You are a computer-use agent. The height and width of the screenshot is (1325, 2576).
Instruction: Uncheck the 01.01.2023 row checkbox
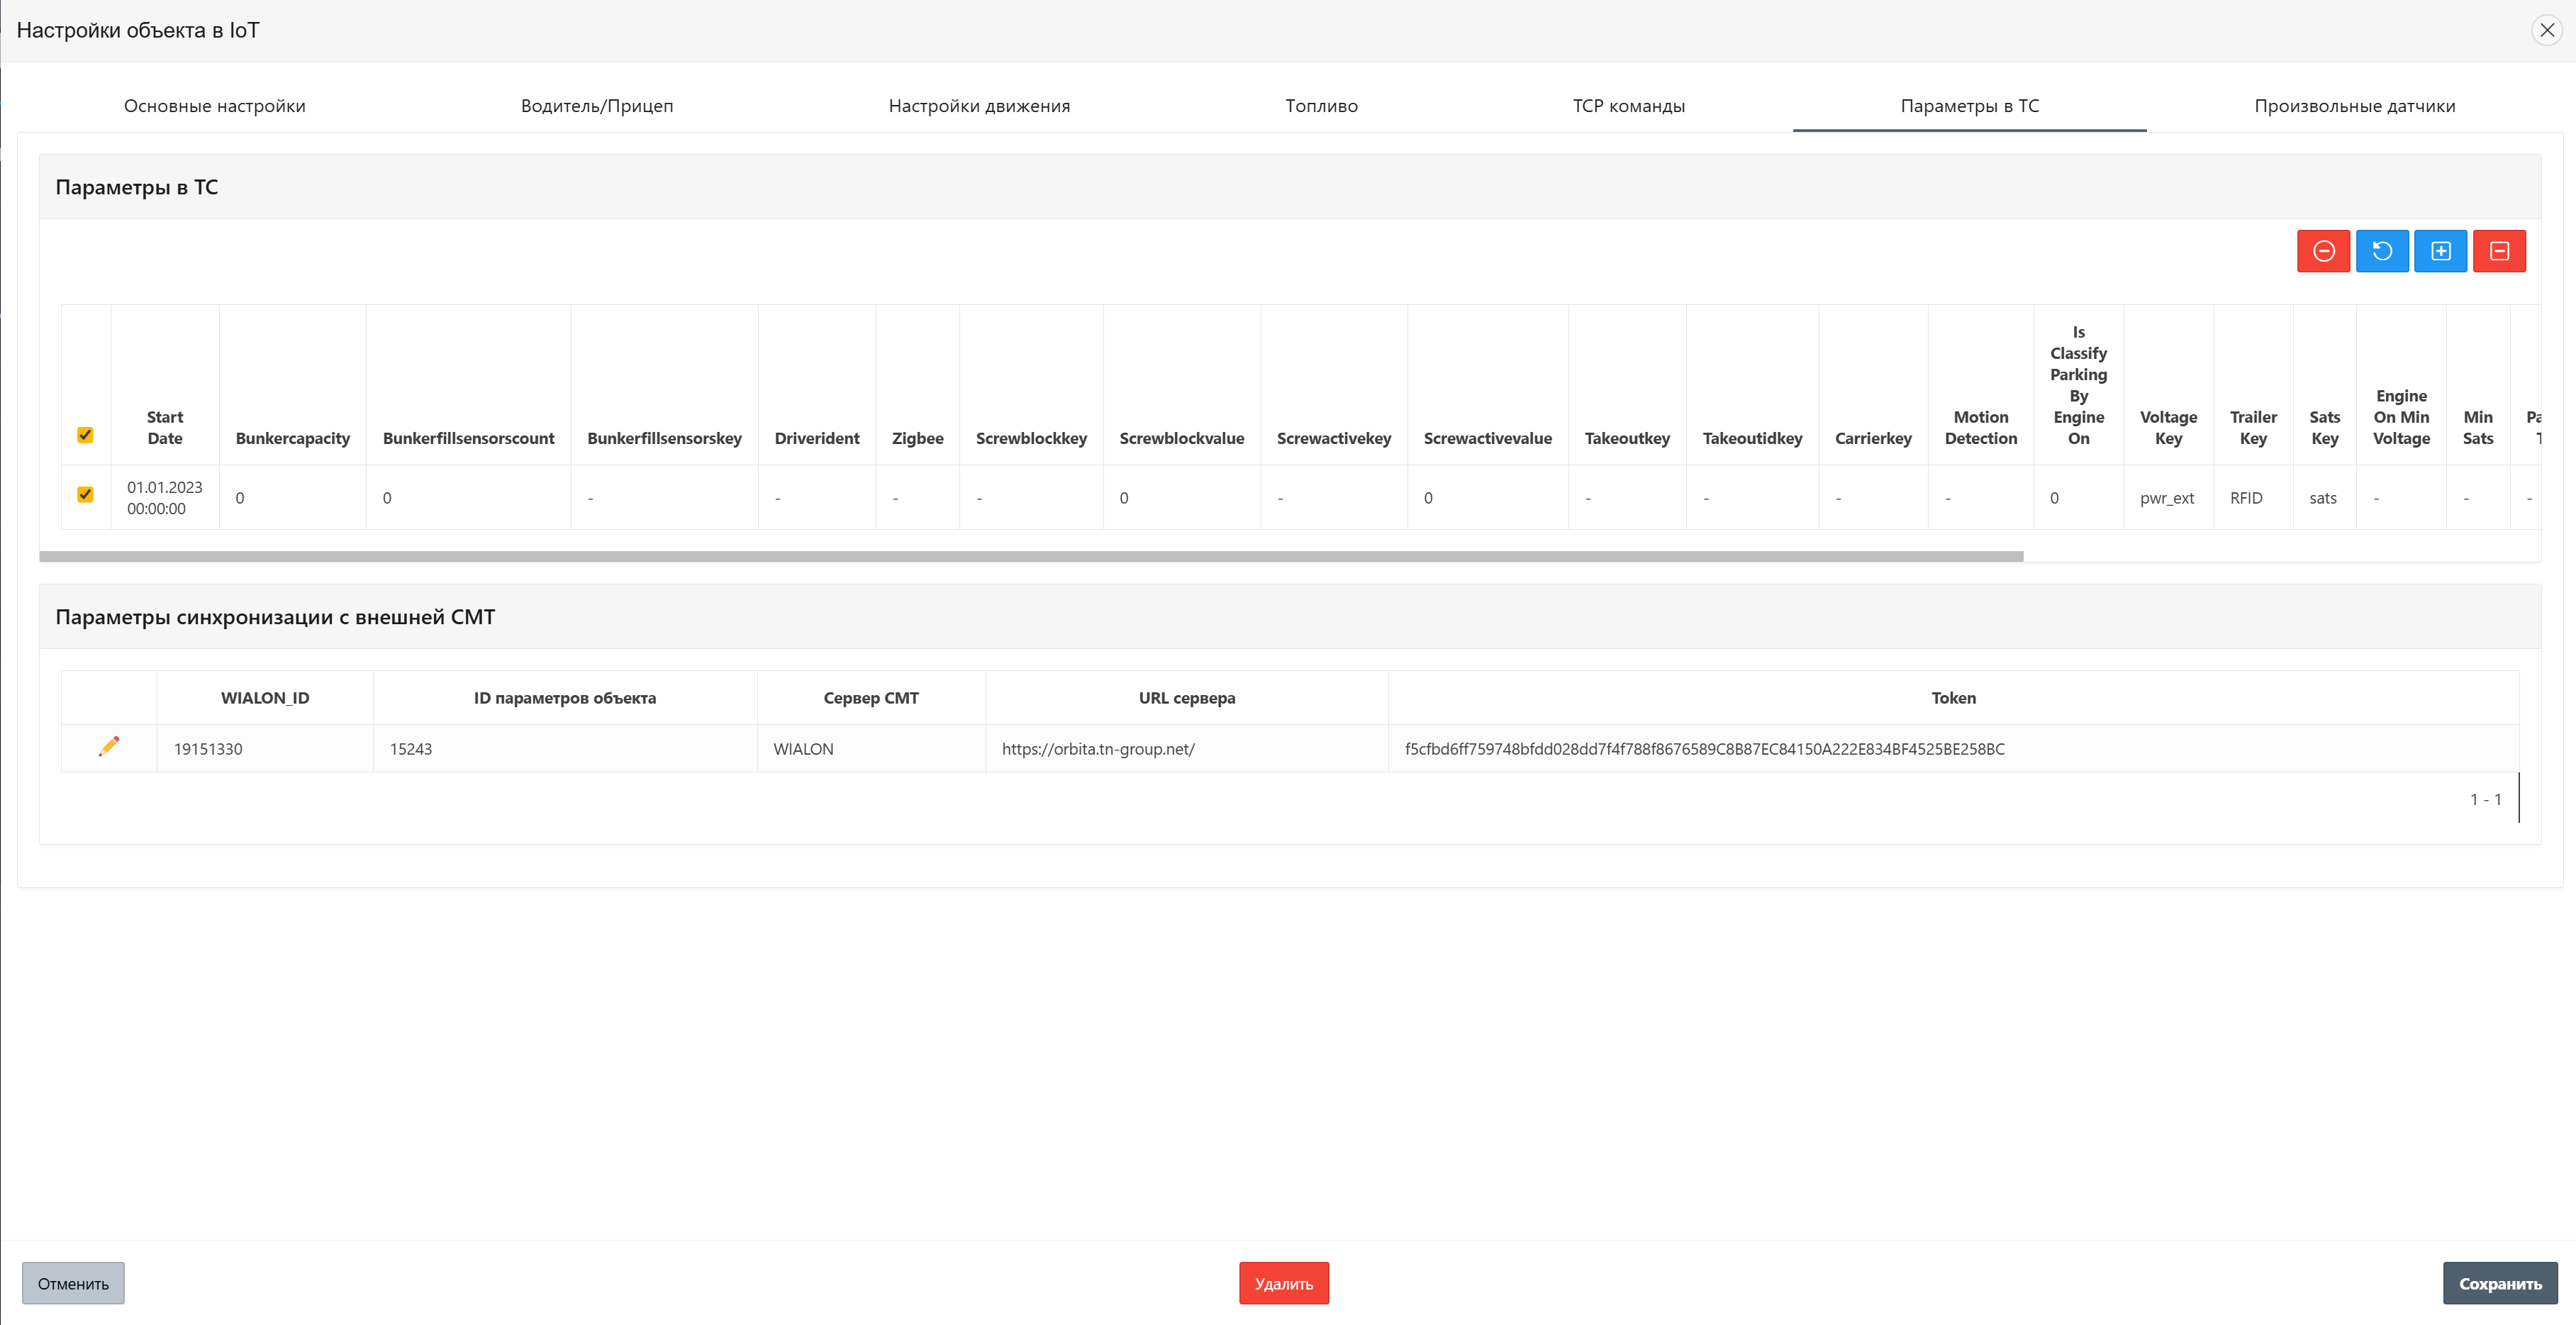[86, 495]
